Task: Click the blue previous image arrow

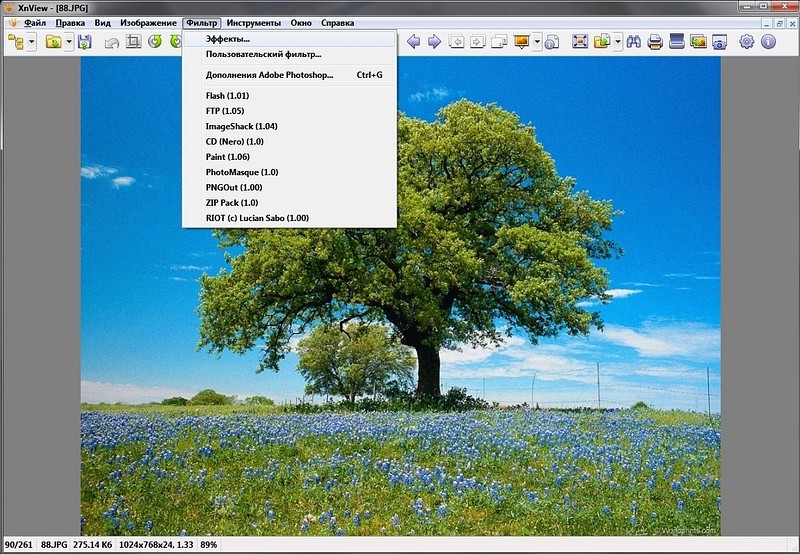Action: (413, 42)
